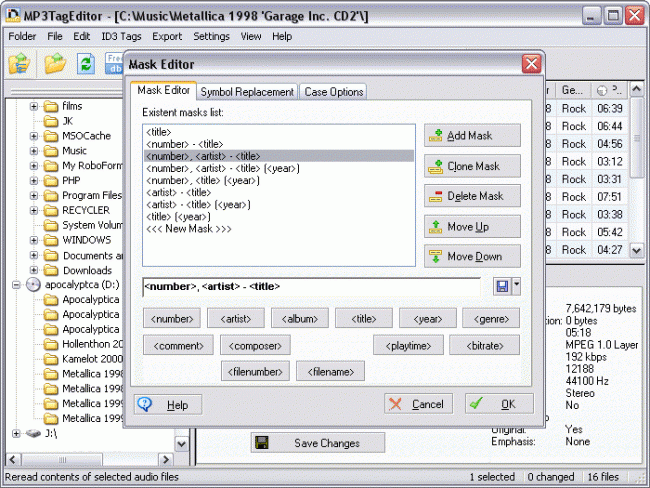The width and height of the screenshot is (650, 488).
Task: Insert the <artist> tag button
Action: [x=236, y=318]
